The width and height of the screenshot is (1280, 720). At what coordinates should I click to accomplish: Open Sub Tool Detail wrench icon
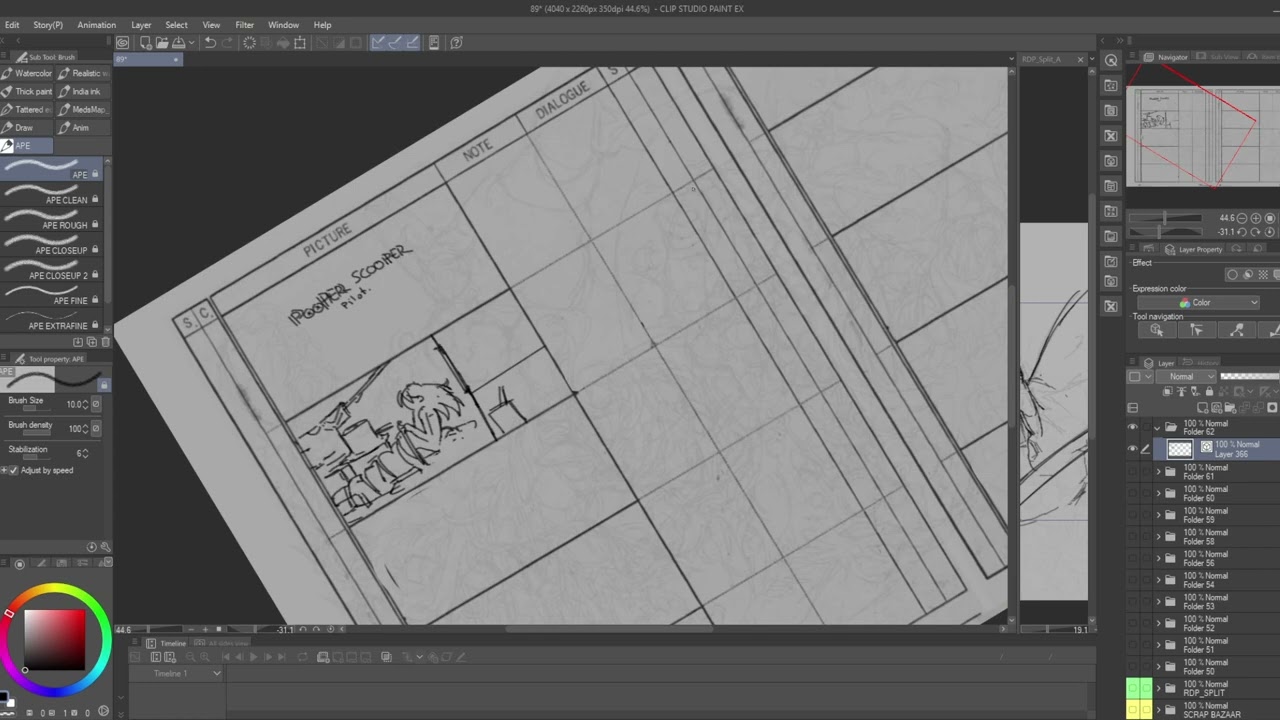pos(105,547)
